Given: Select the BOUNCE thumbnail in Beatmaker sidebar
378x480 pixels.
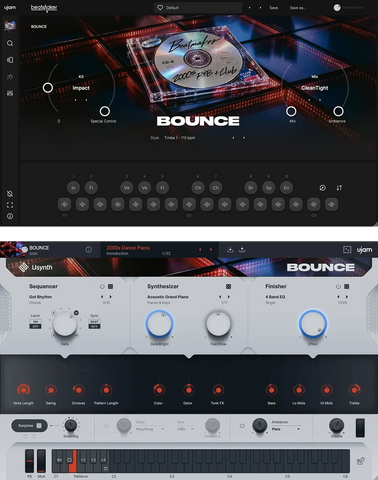Looking at the screenshot, I should tap(10, 26).
